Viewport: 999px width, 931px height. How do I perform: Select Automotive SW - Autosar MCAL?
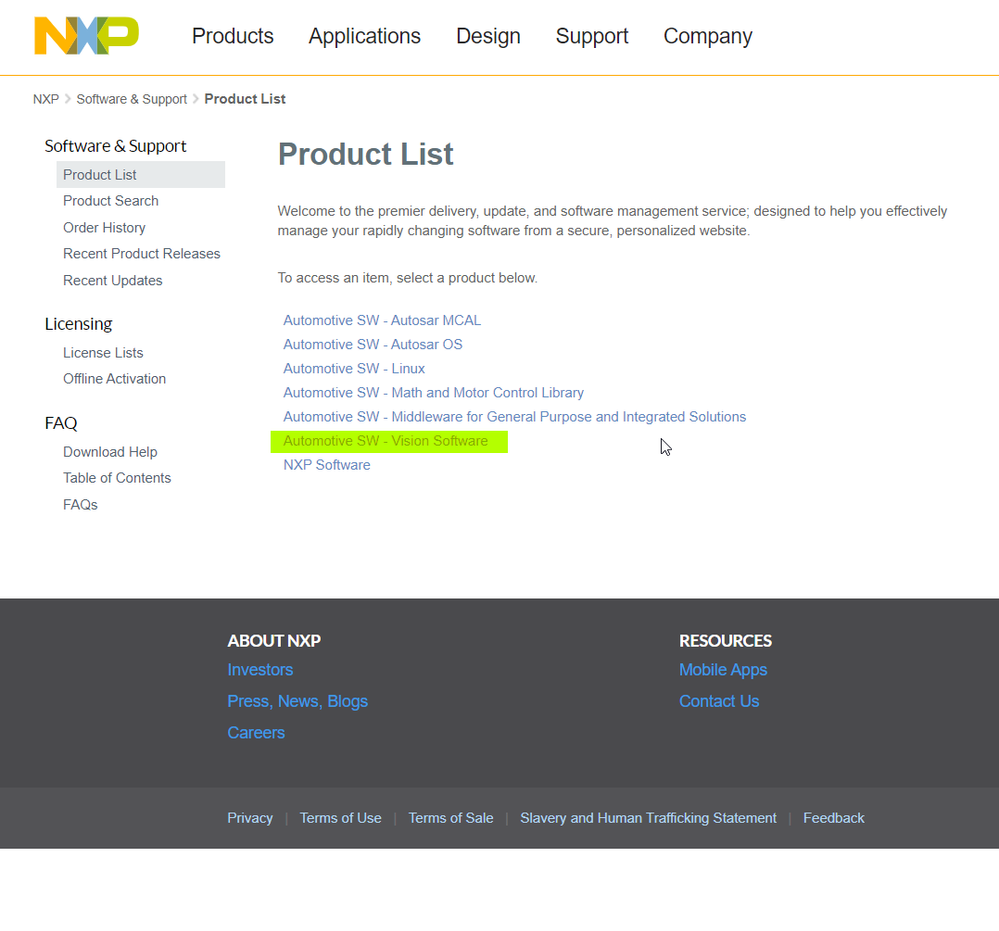pyautogui.click(x=382, y=321)
